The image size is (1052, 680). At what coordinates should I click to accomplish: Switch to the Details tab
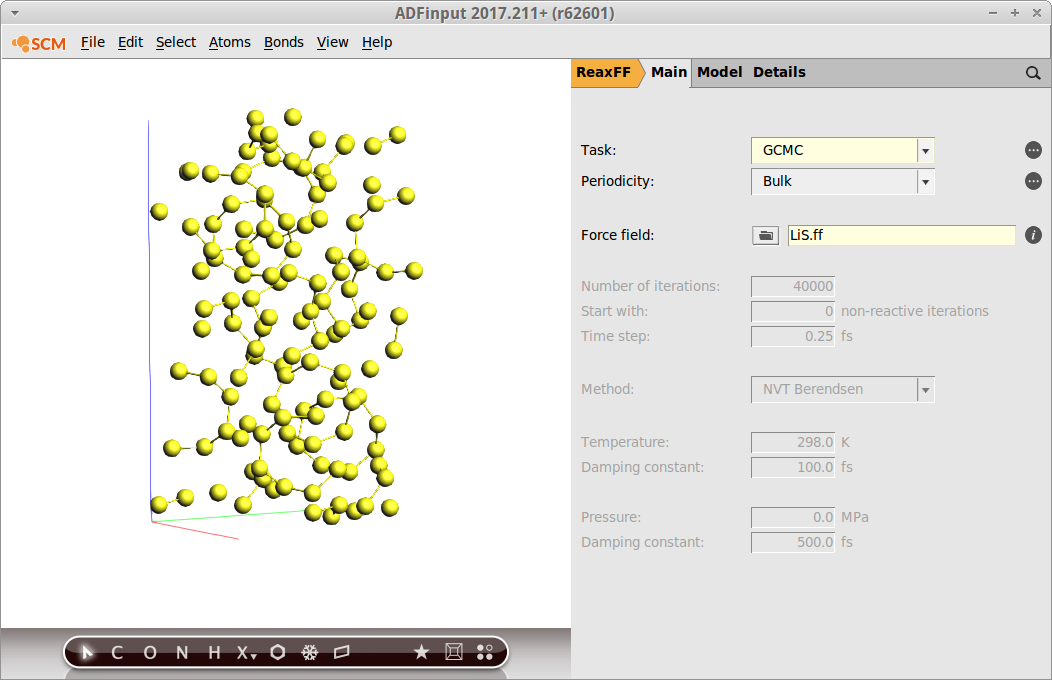tap(779, 72)
